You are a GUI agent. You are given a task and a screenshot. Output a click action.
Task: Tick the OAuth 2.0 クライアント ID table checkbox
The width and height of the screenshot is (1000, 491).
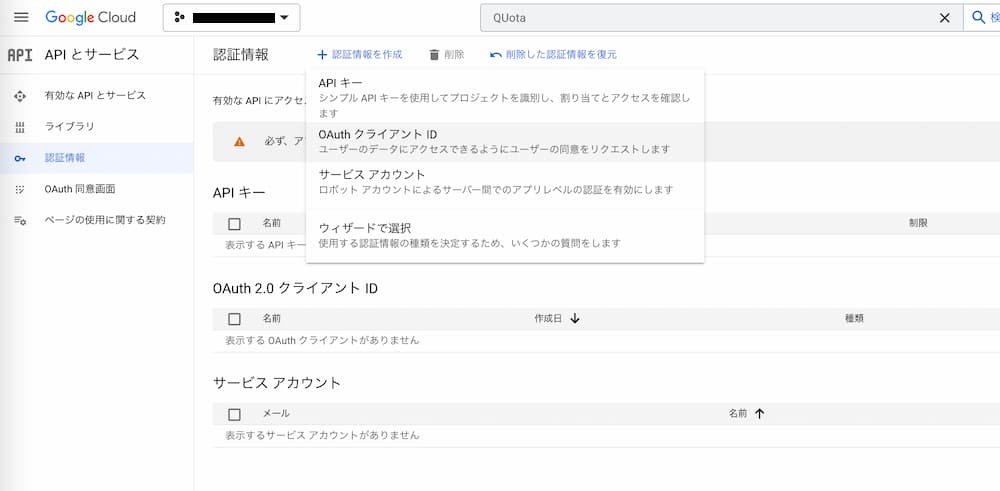click(234, 319)
